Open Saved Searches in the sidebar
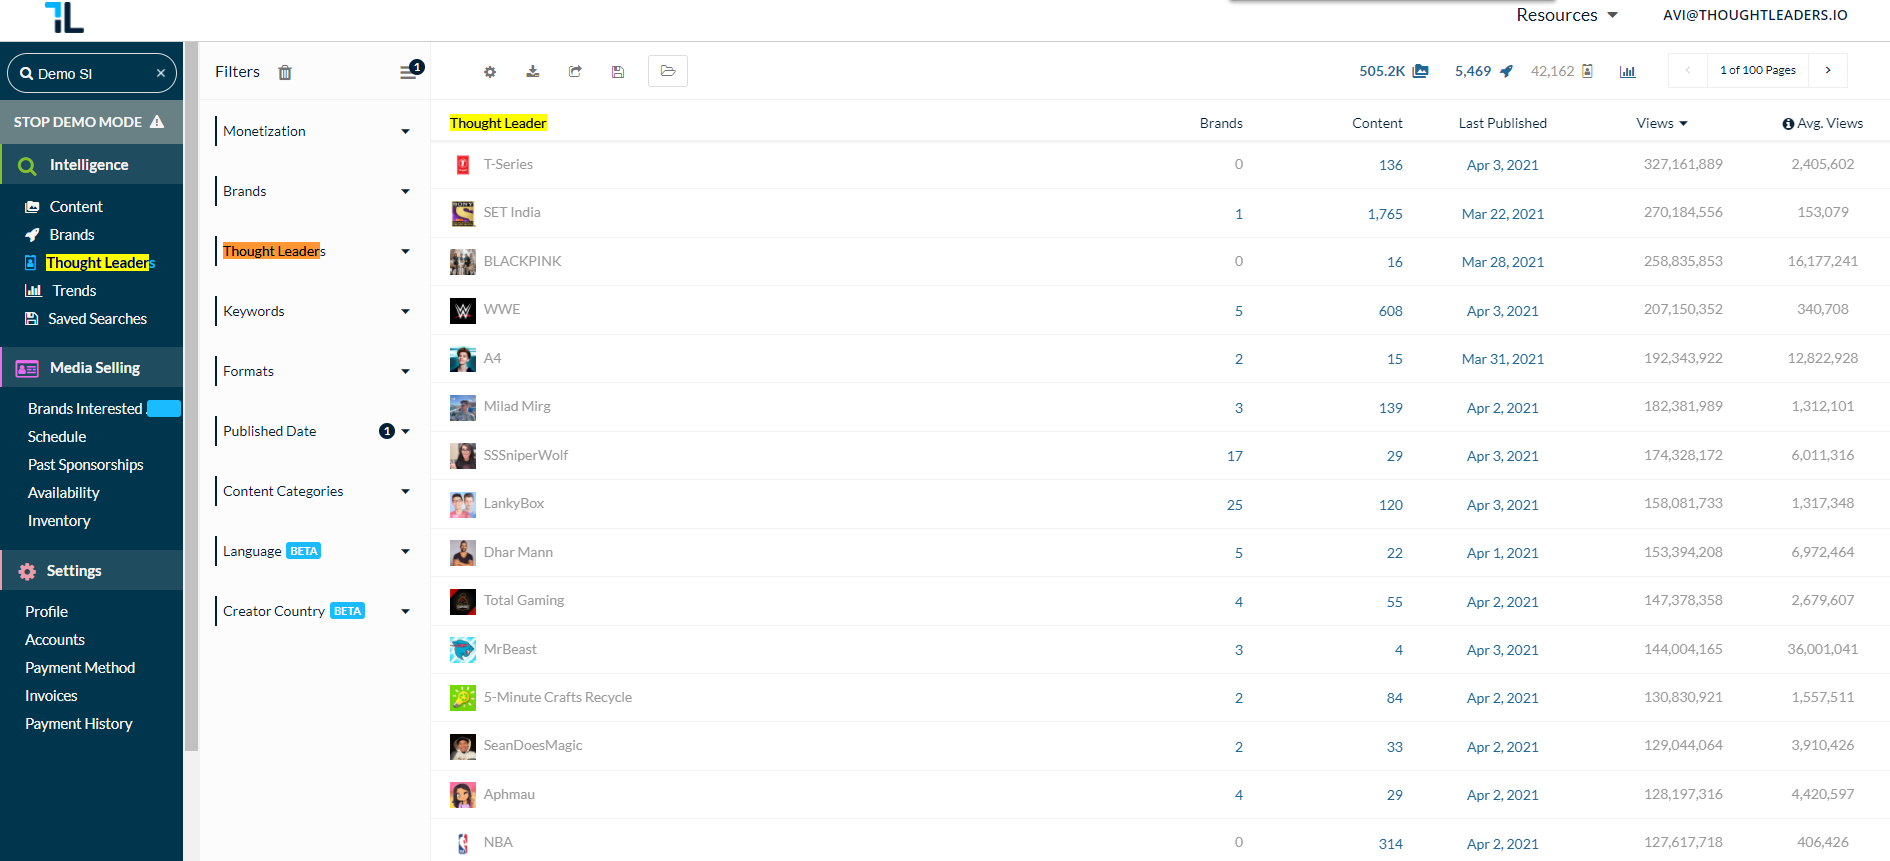 (x=97, y=319)
